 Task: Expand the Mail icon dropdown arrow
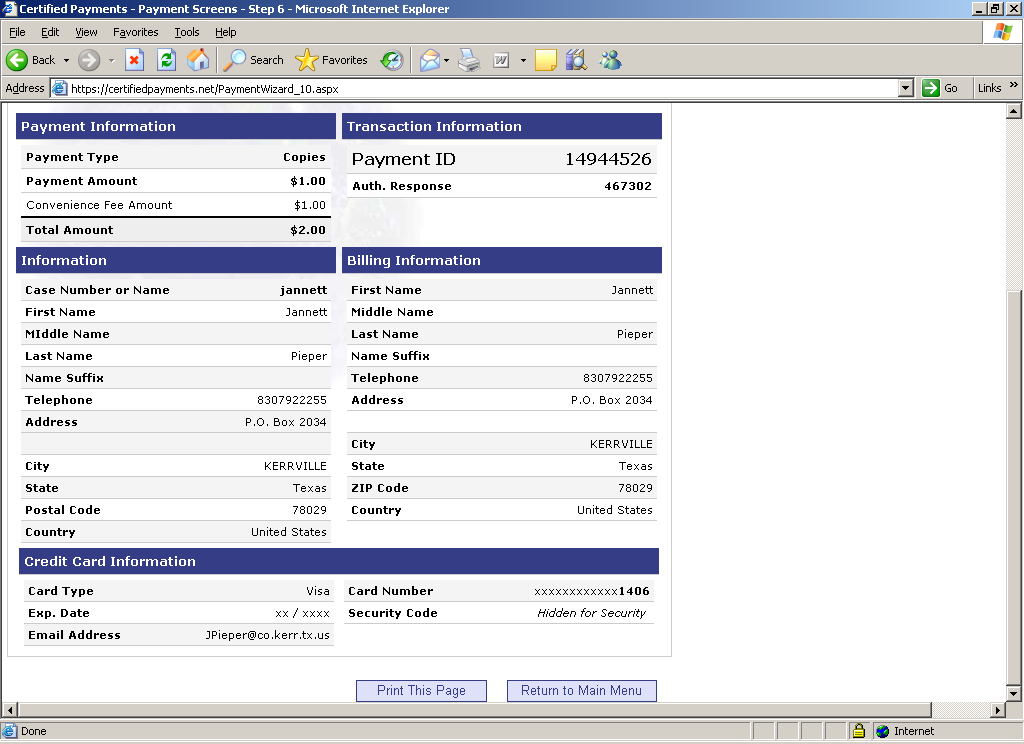[447, 60]
